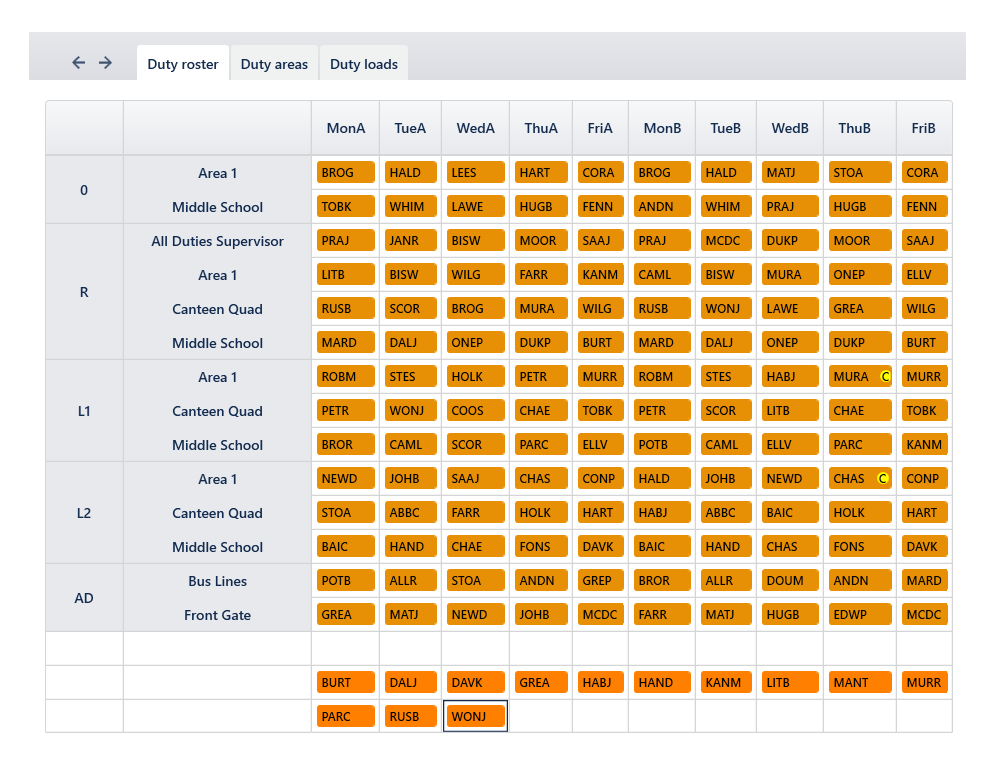This screenshot has height=779, width=1002.
Task: Select the DOUM Bus Lines chip
Action: tap(789, 581)
